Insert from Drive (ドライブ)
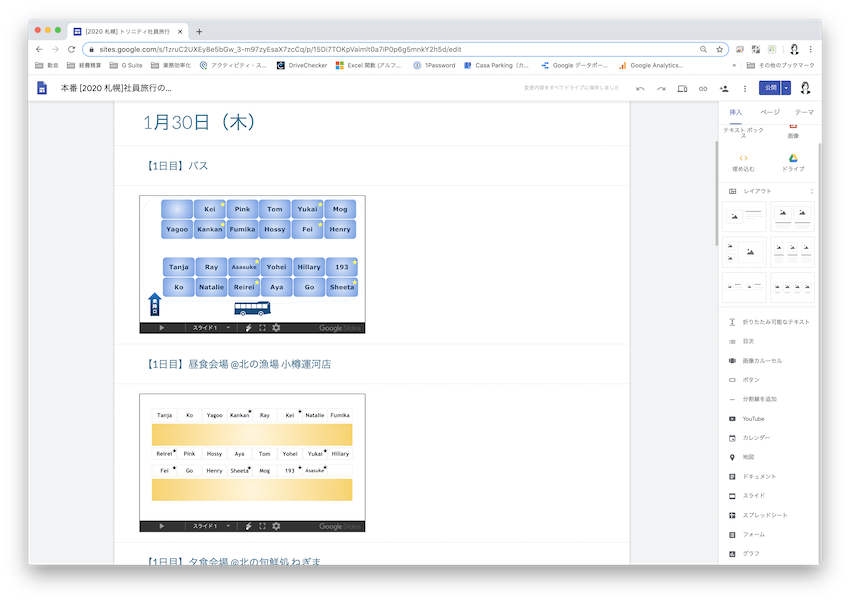Viewport: 850px width, 602px height. pos(792,162)
